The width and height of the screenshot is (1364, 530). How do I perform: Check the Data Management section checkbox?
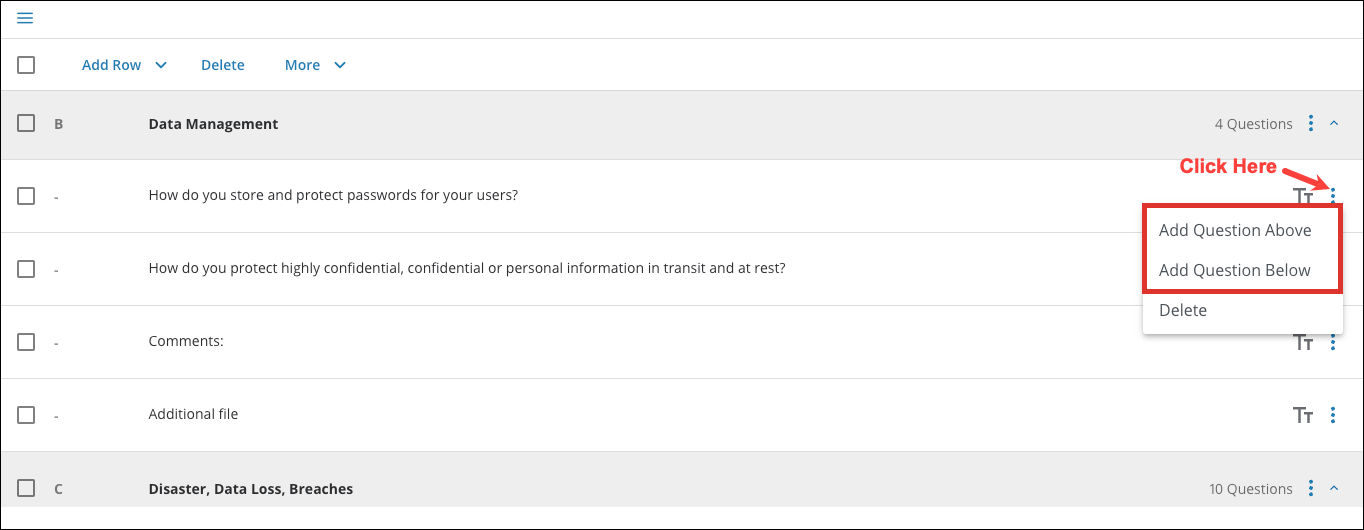coord(26,124)
